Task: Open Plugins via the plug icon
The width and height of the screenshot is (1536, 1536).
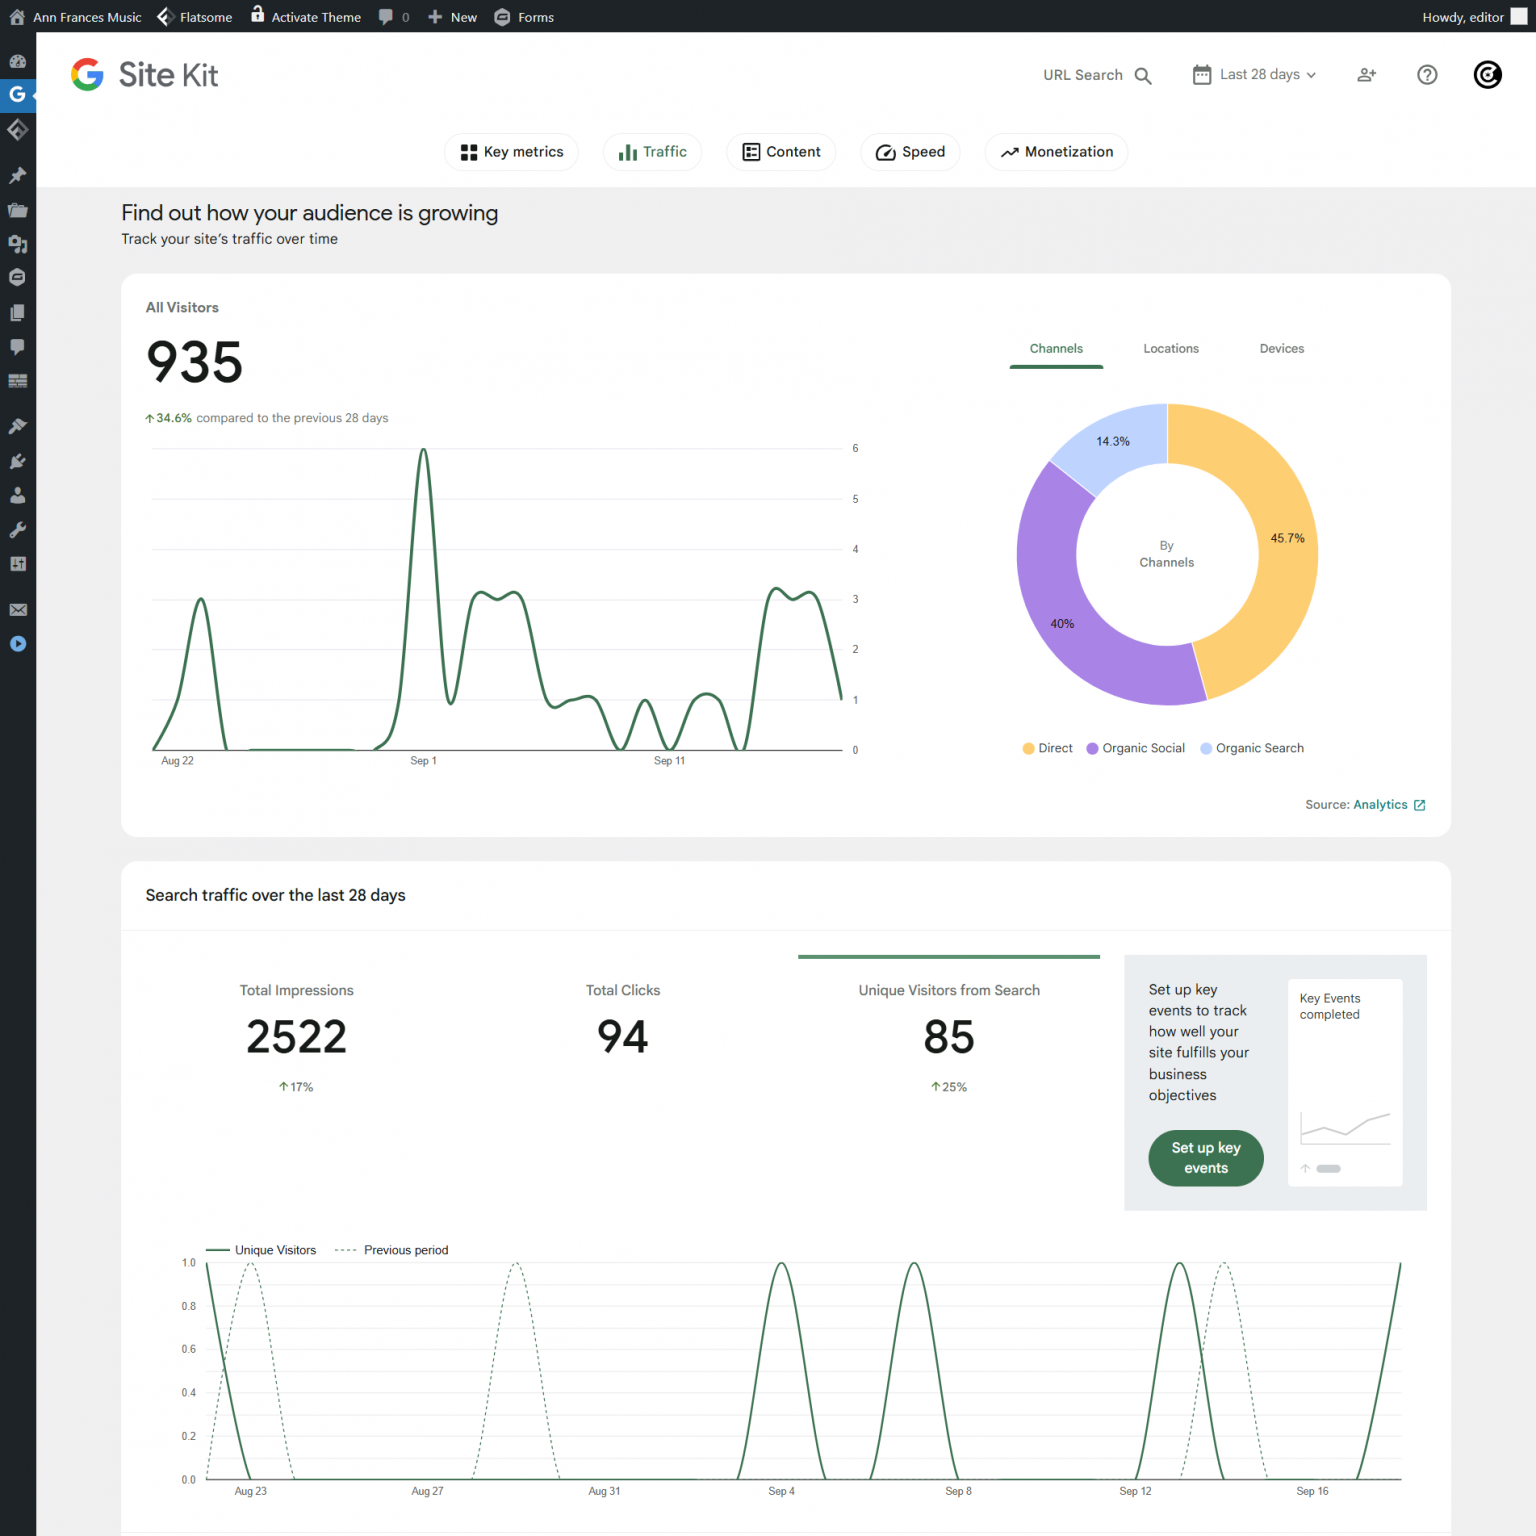Action: click(17, 461)
